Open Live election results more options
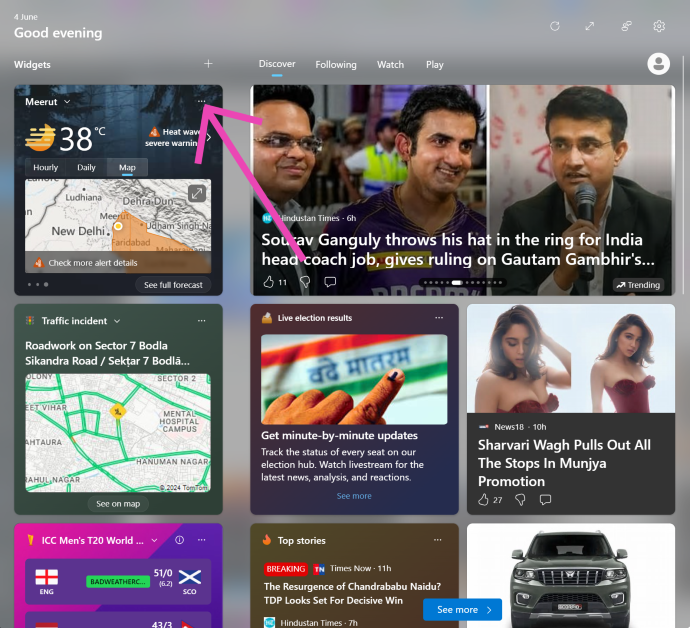This screenshot has width=690, height=628. pyautogui.click(x=439, y=318)
